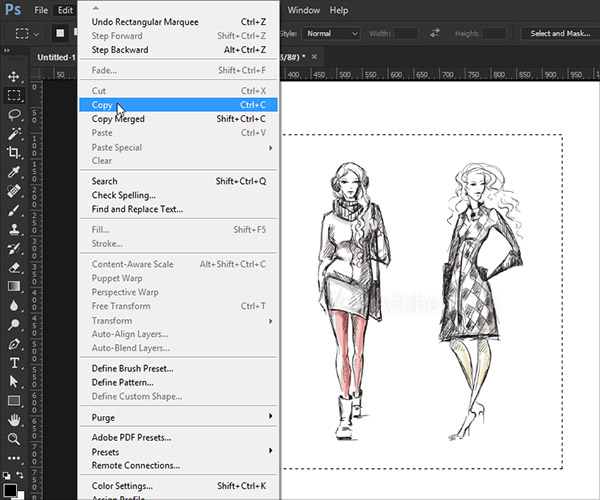Select the Crop tool

coord(14,153)
